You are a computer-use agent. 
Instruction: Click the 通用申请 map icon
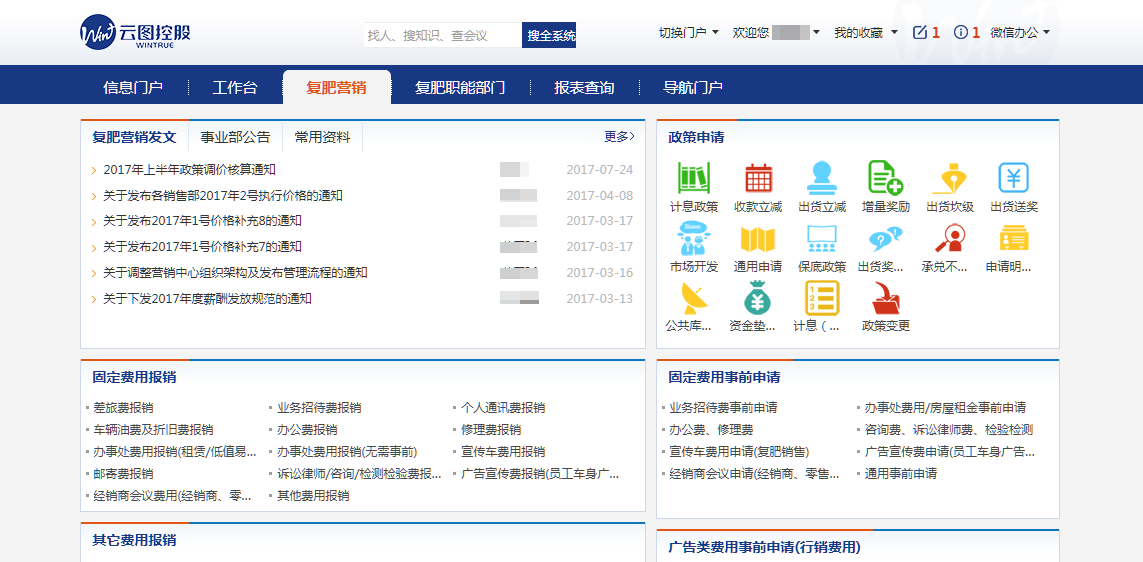click(758, 239)
